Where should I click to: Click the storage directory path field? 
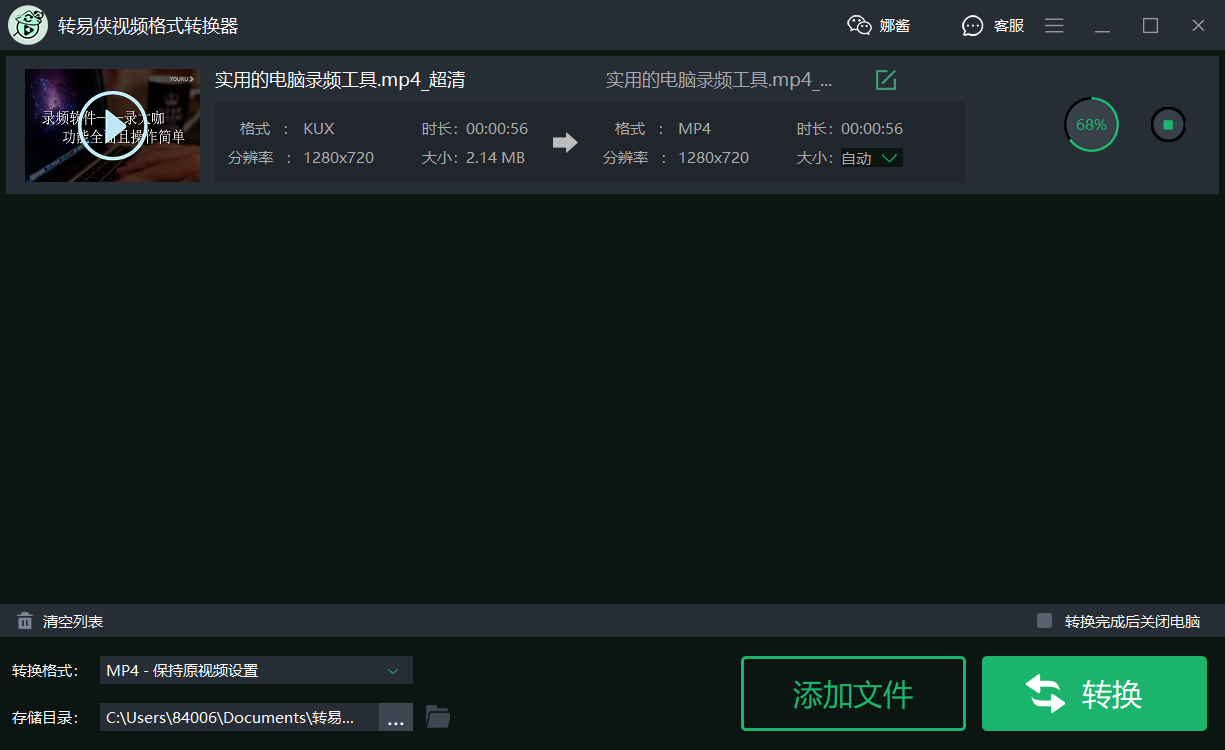pos(240,717)
